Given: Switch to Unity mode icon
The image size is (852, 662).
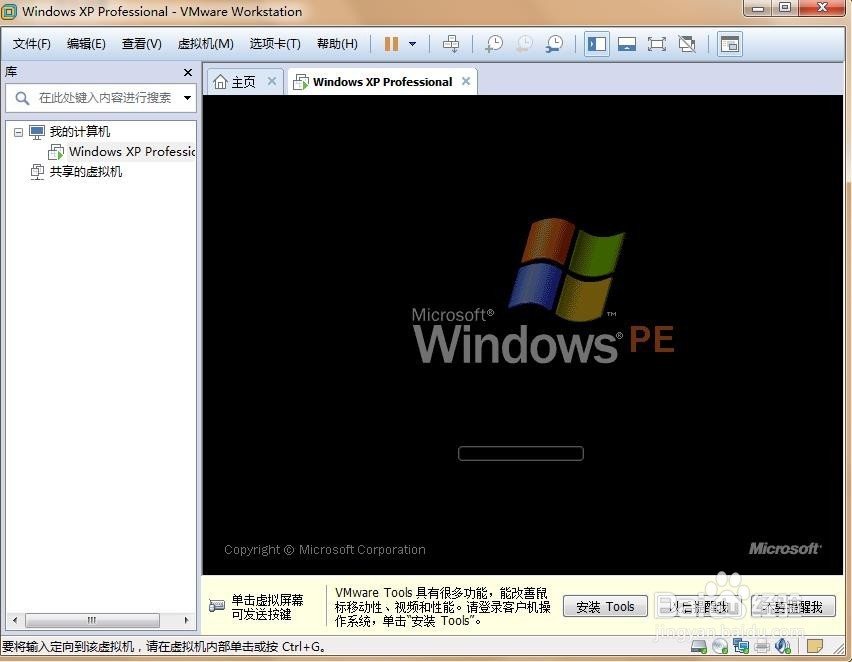Looking at the screenshot, I should point(687,44).
